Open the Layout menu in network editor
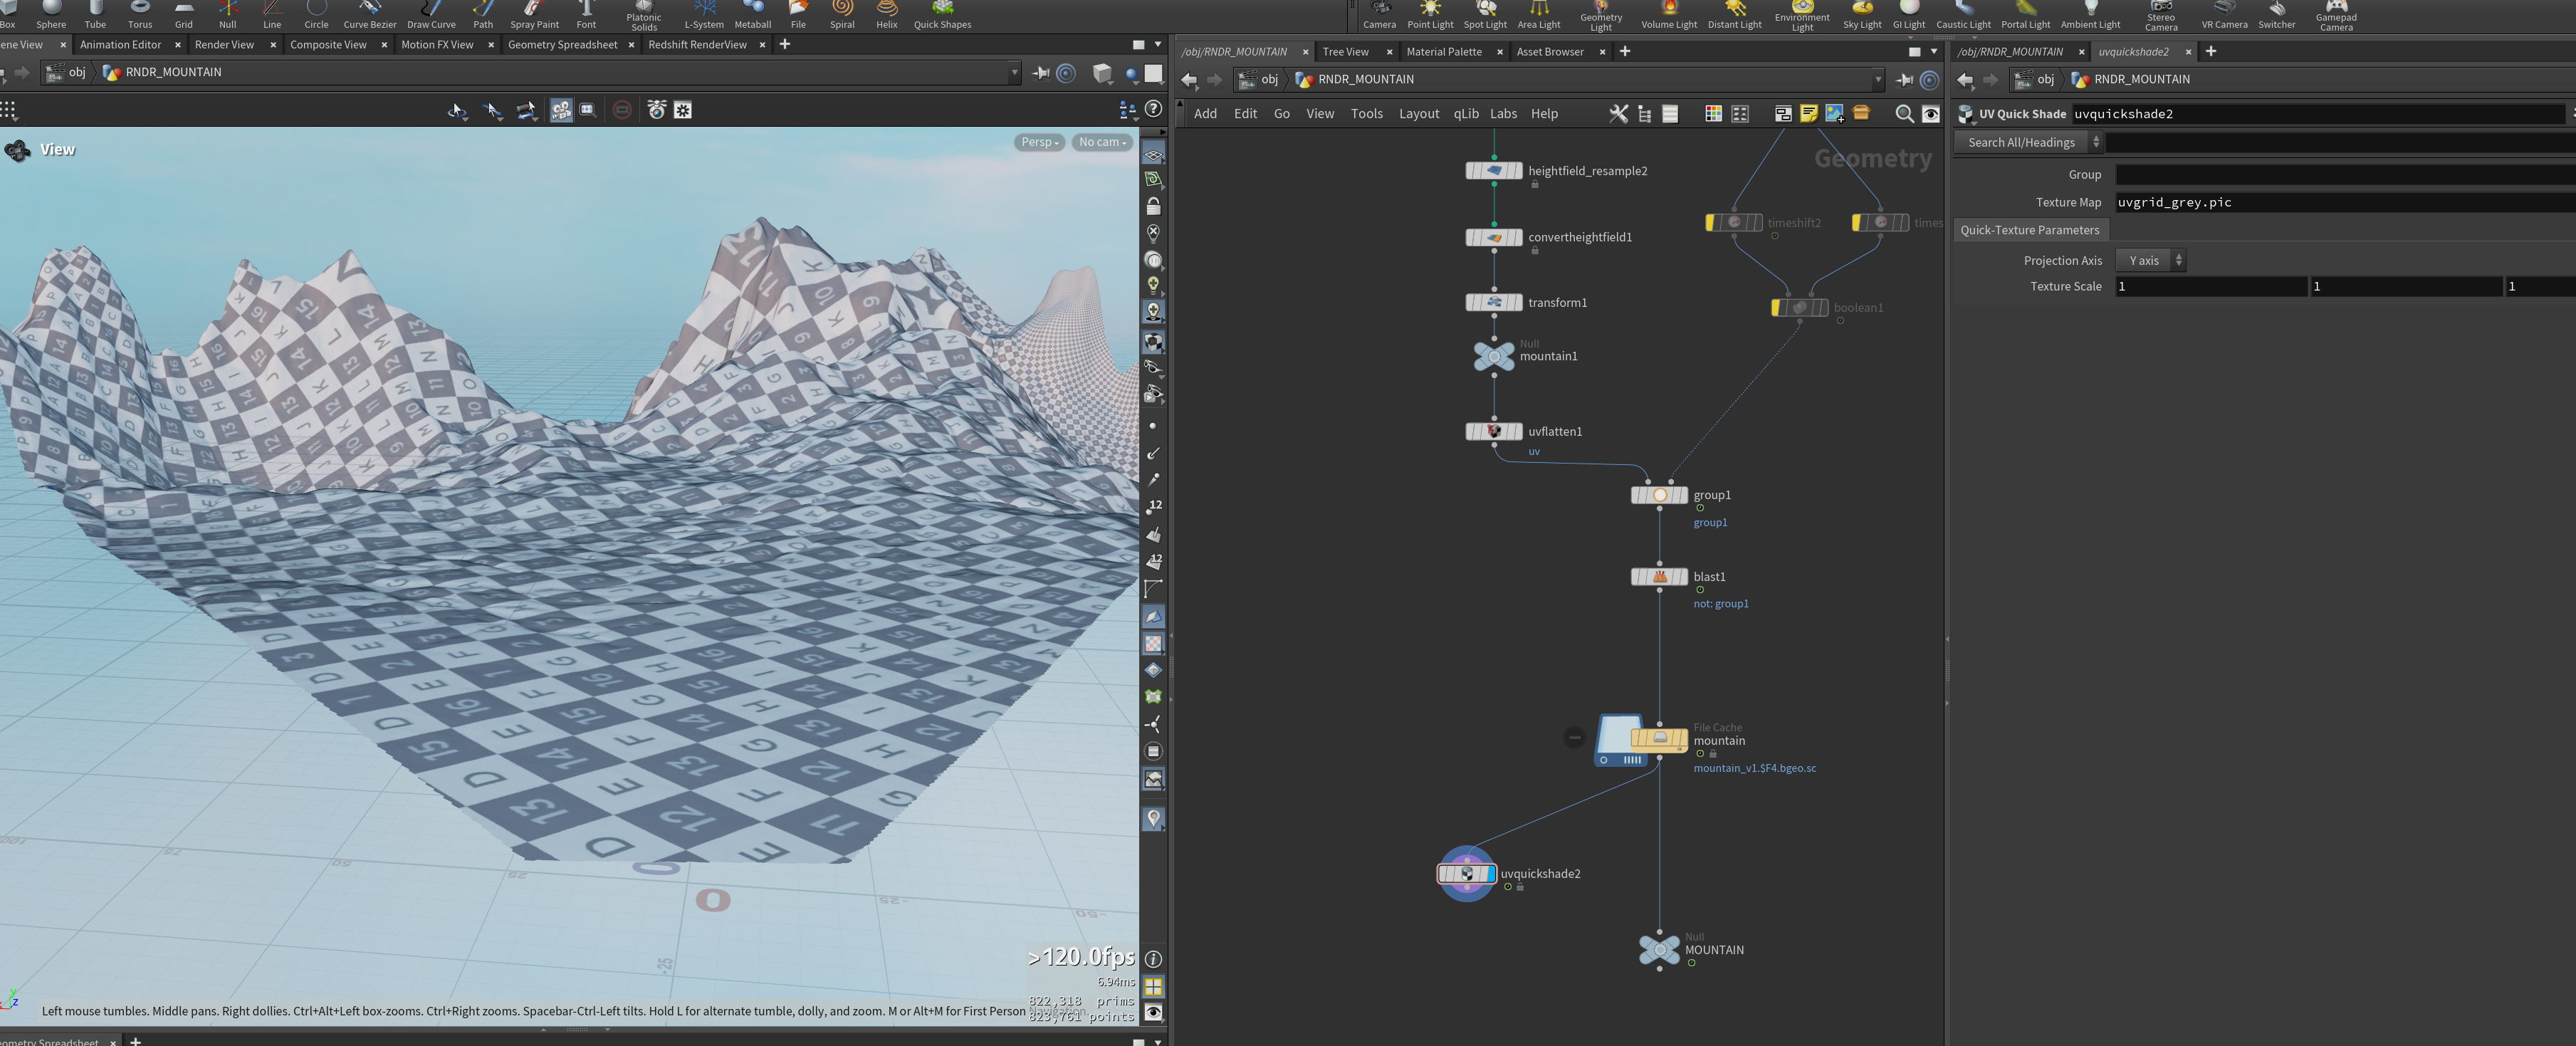Image resolution: width=2576 pixels, height=1046 pixels. pyautogui.click(x=1418, y=114)
